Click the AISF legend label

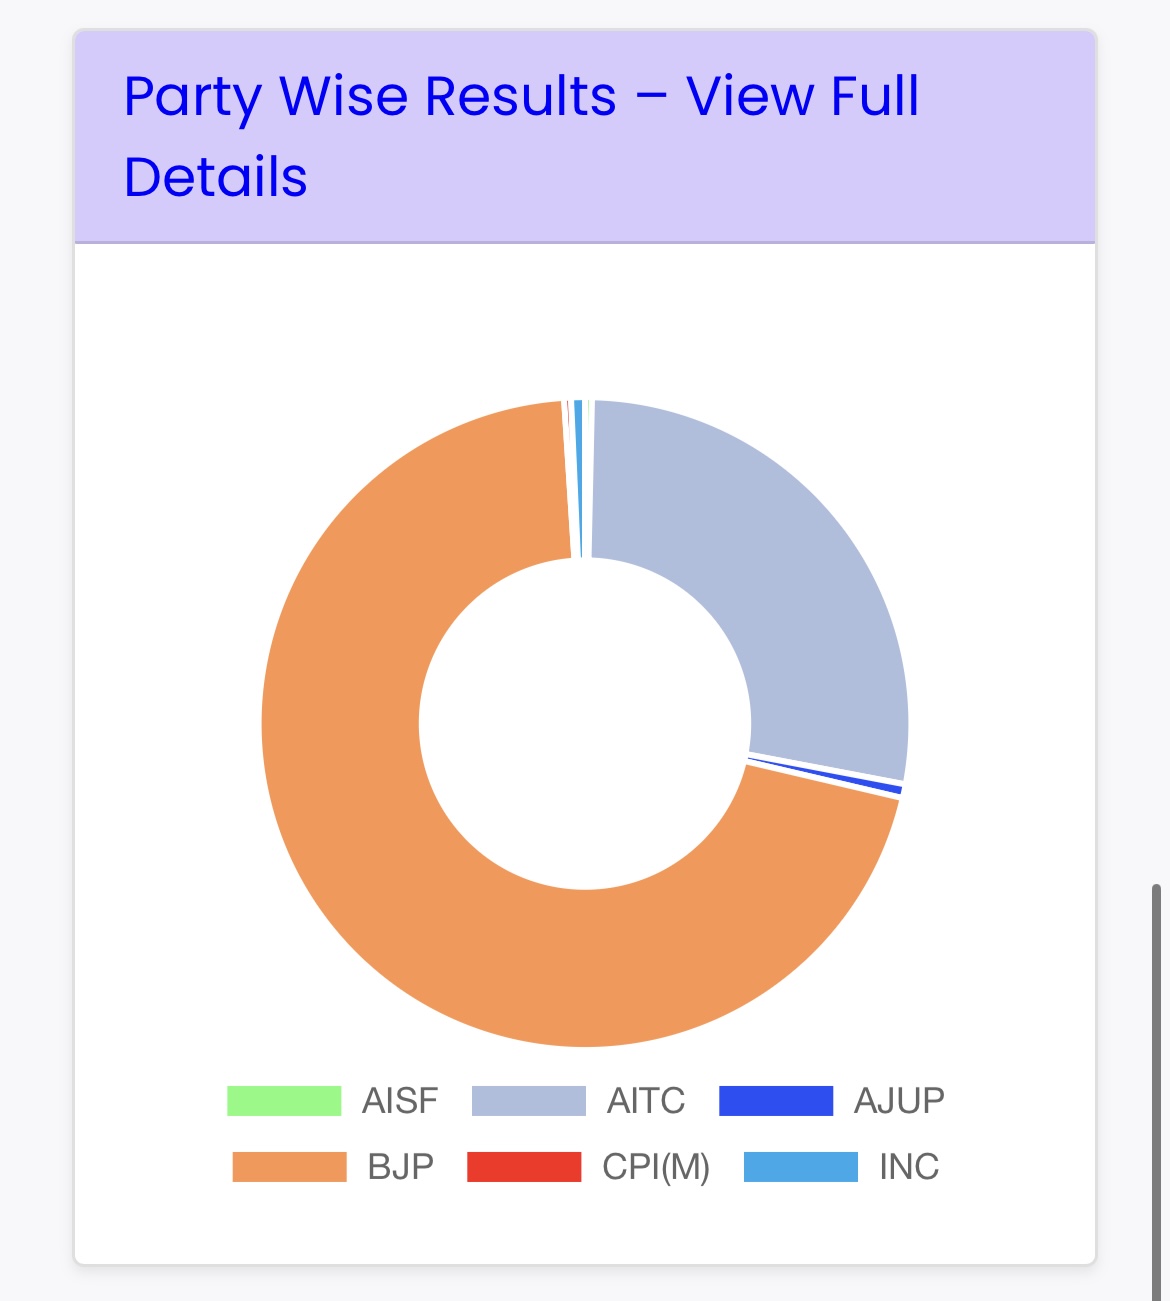click(x=400, y=1101)
